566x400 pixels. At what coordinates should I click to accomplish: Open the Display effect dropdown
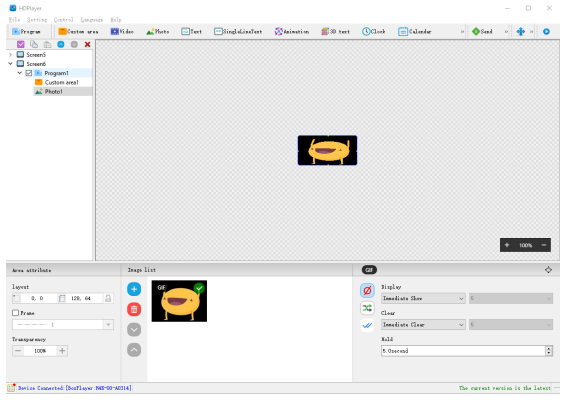click(423, 298)
